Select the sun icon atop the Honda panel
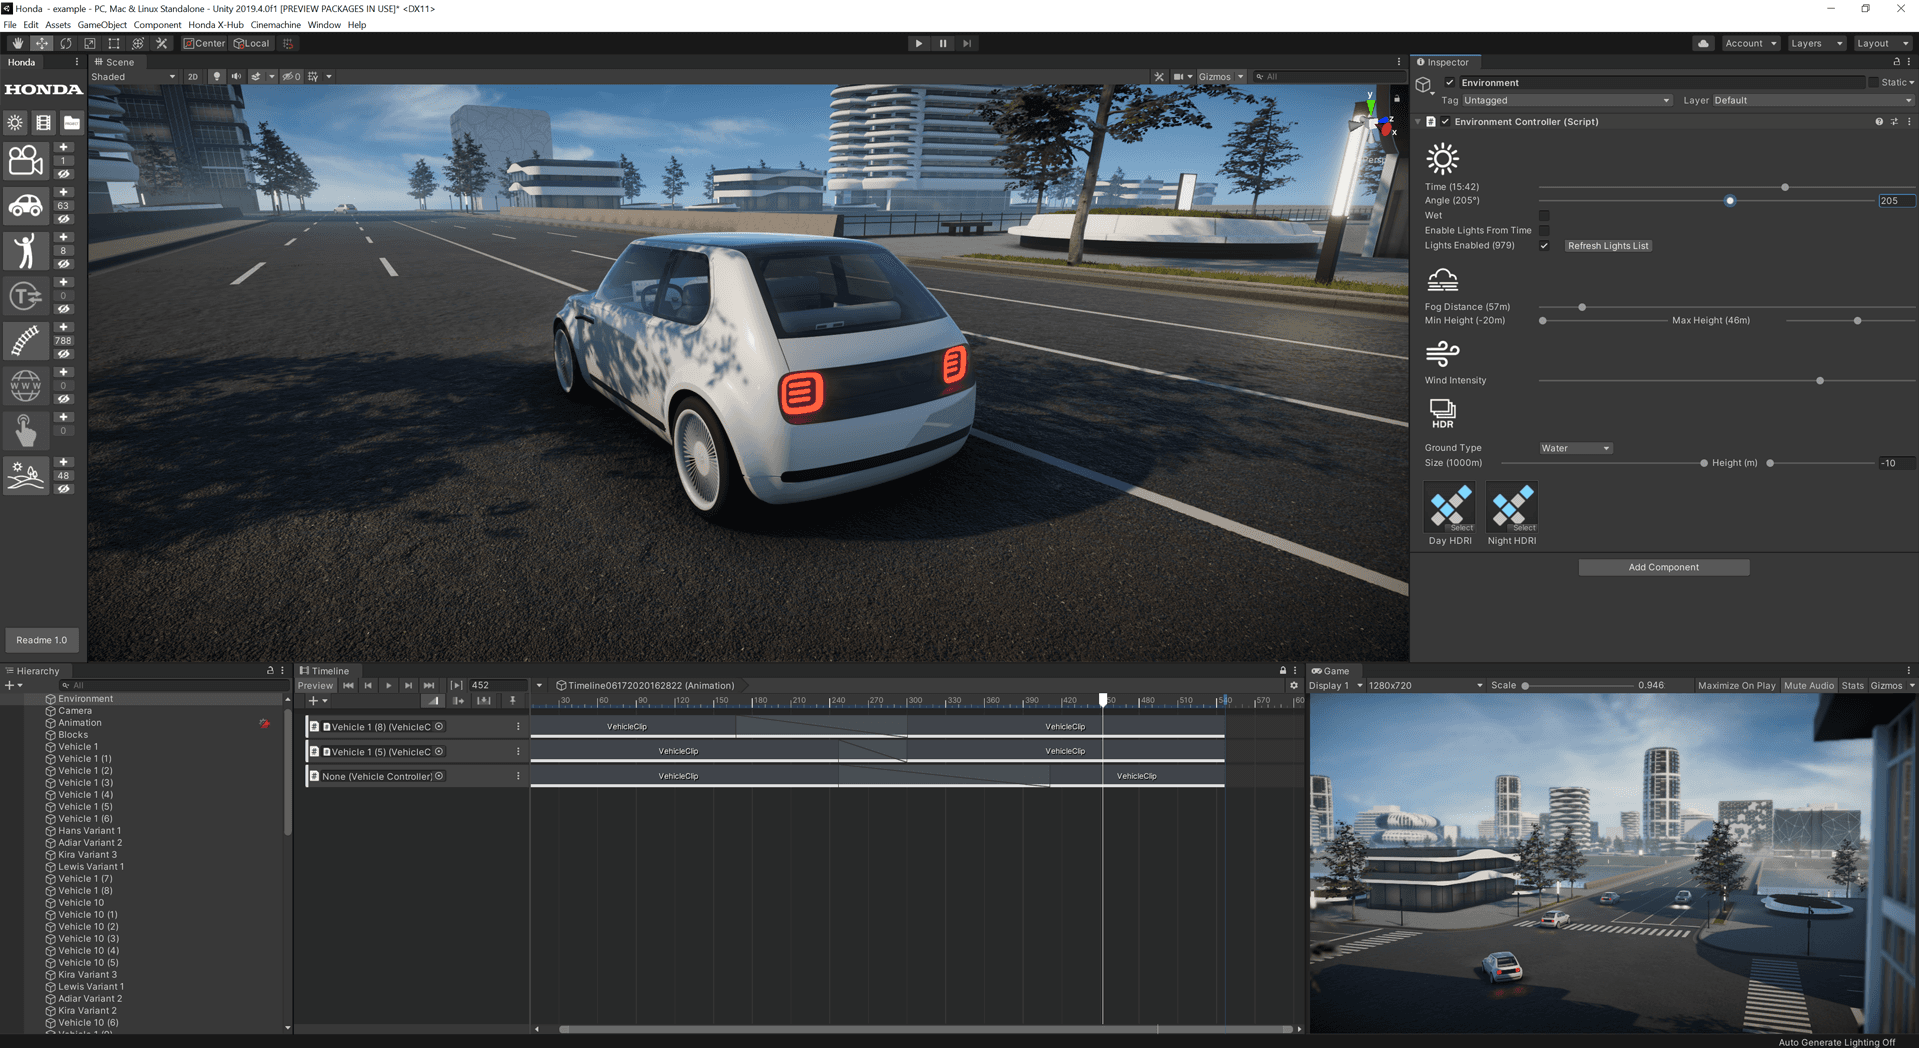This screenshot has height=1048, width=1920. coord(14,122)
